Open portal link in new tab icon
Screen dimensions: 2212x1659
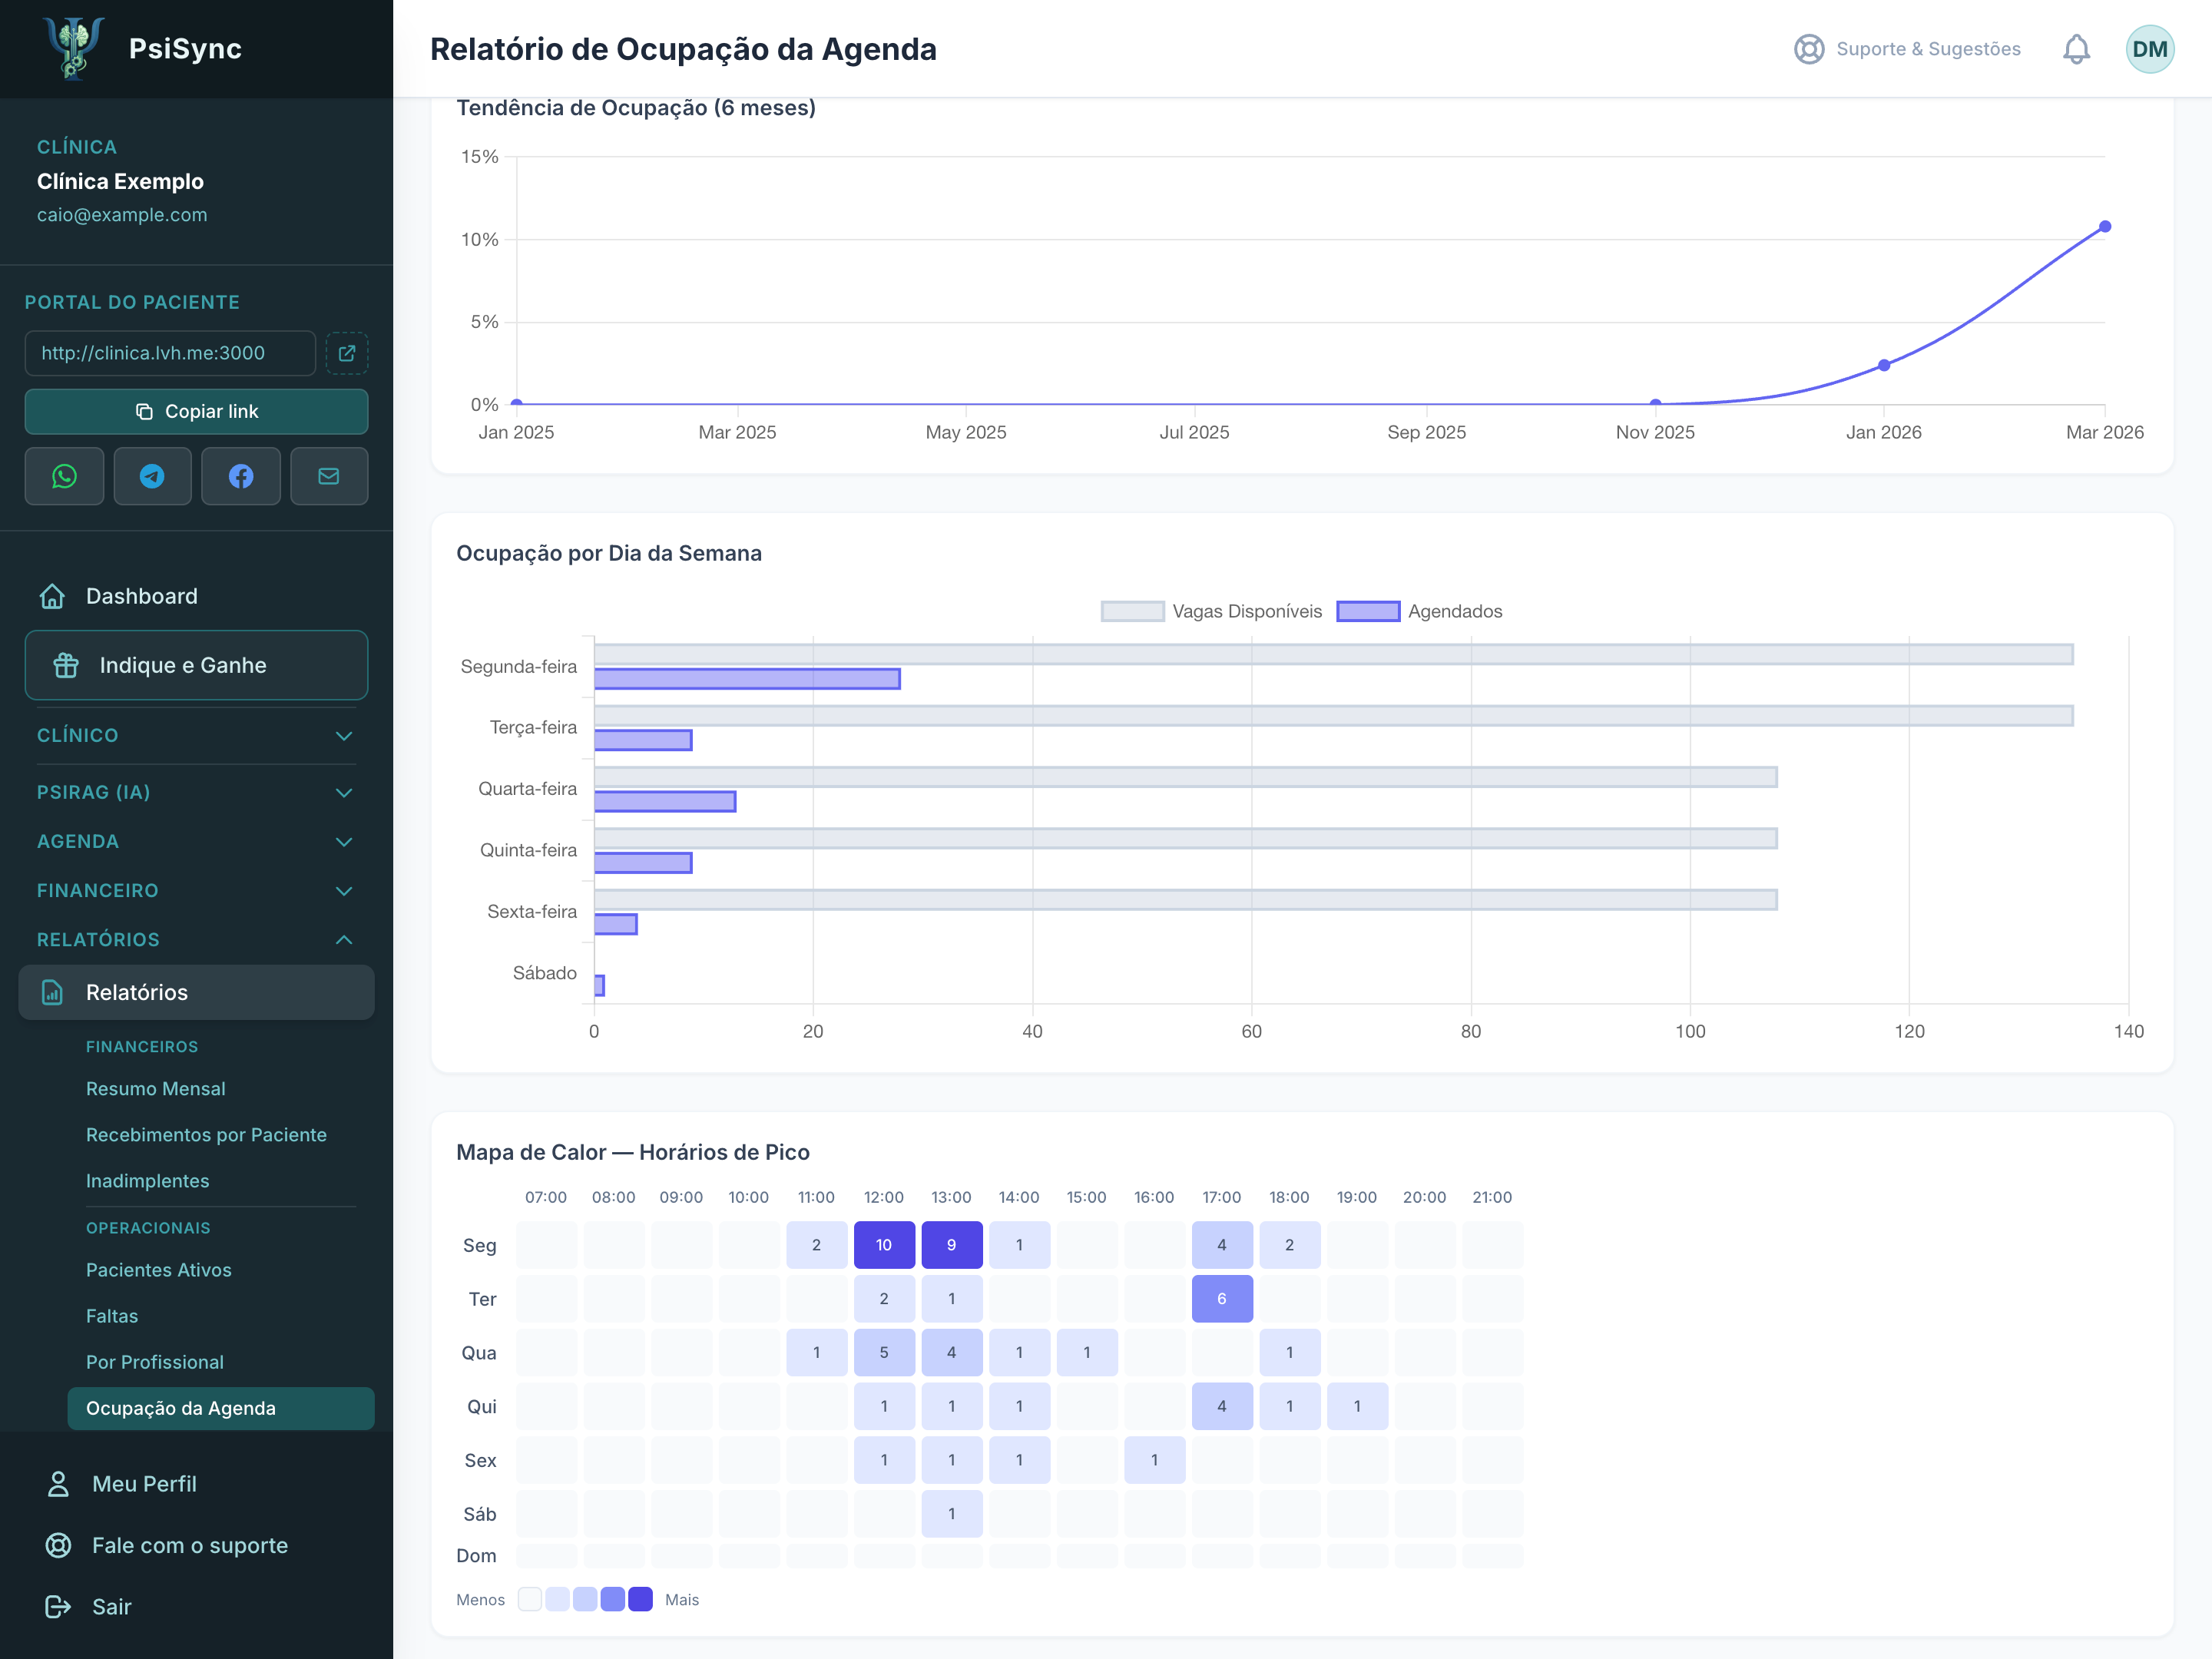[347, 353]
